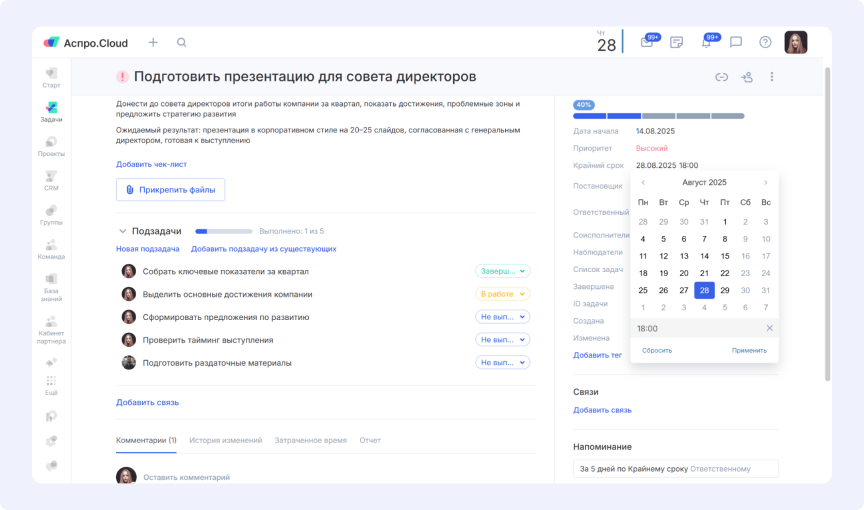Switch to Затраченное время tab
Screen dimensions: 864x510
pos(311,440)
